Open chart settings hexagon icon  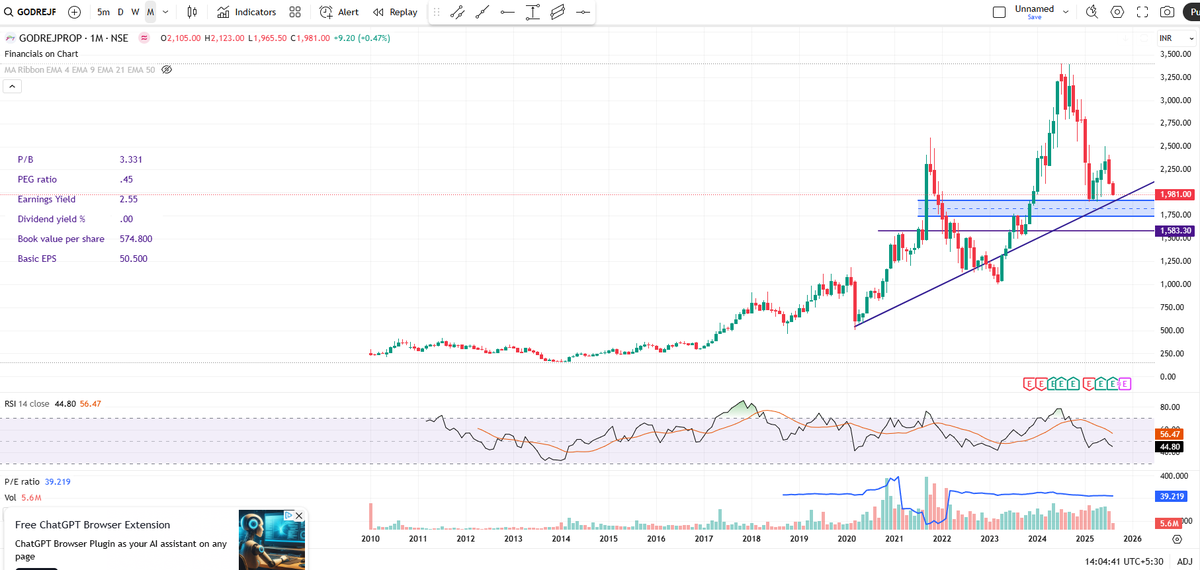(x=1117, y=12)
